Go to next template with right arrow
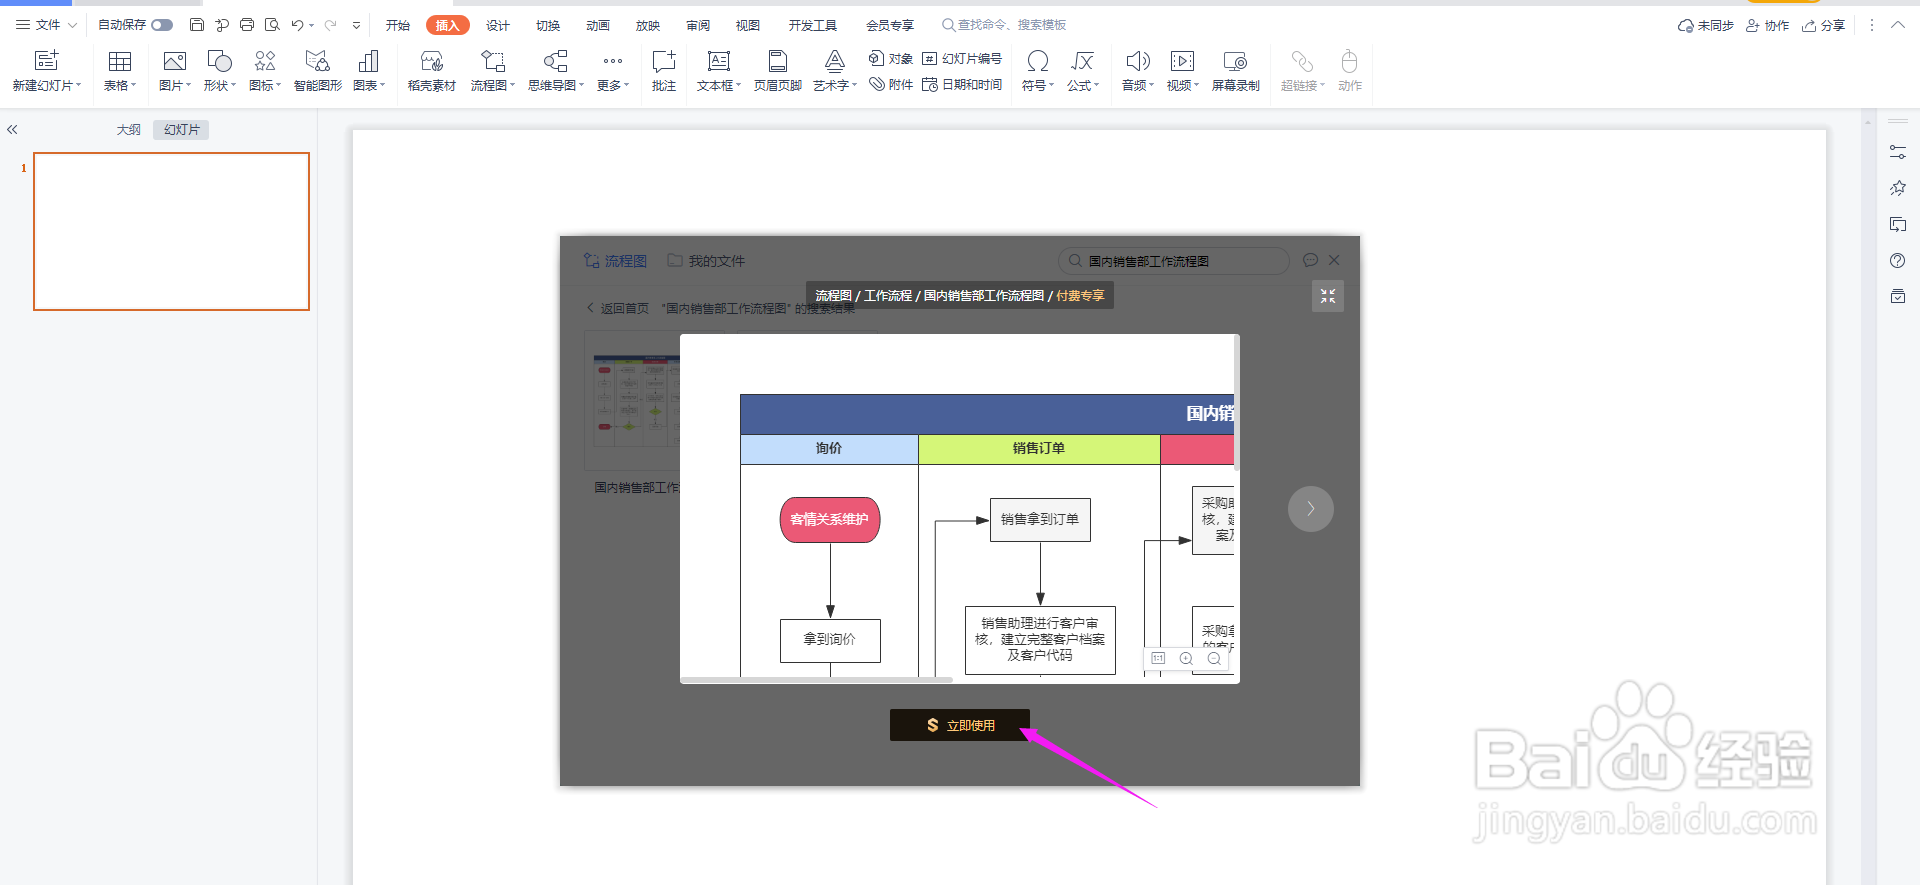 [x=1311, y=509]
